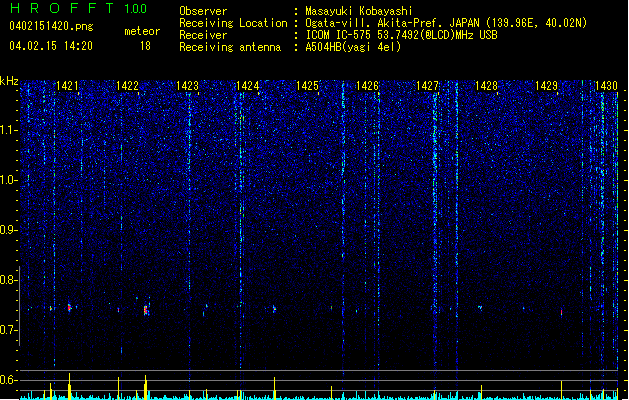Viewport: 629px width, 400px height.
Task: Click the 0.8 kHz frequency tick label
Action: (x=9, y=280)
